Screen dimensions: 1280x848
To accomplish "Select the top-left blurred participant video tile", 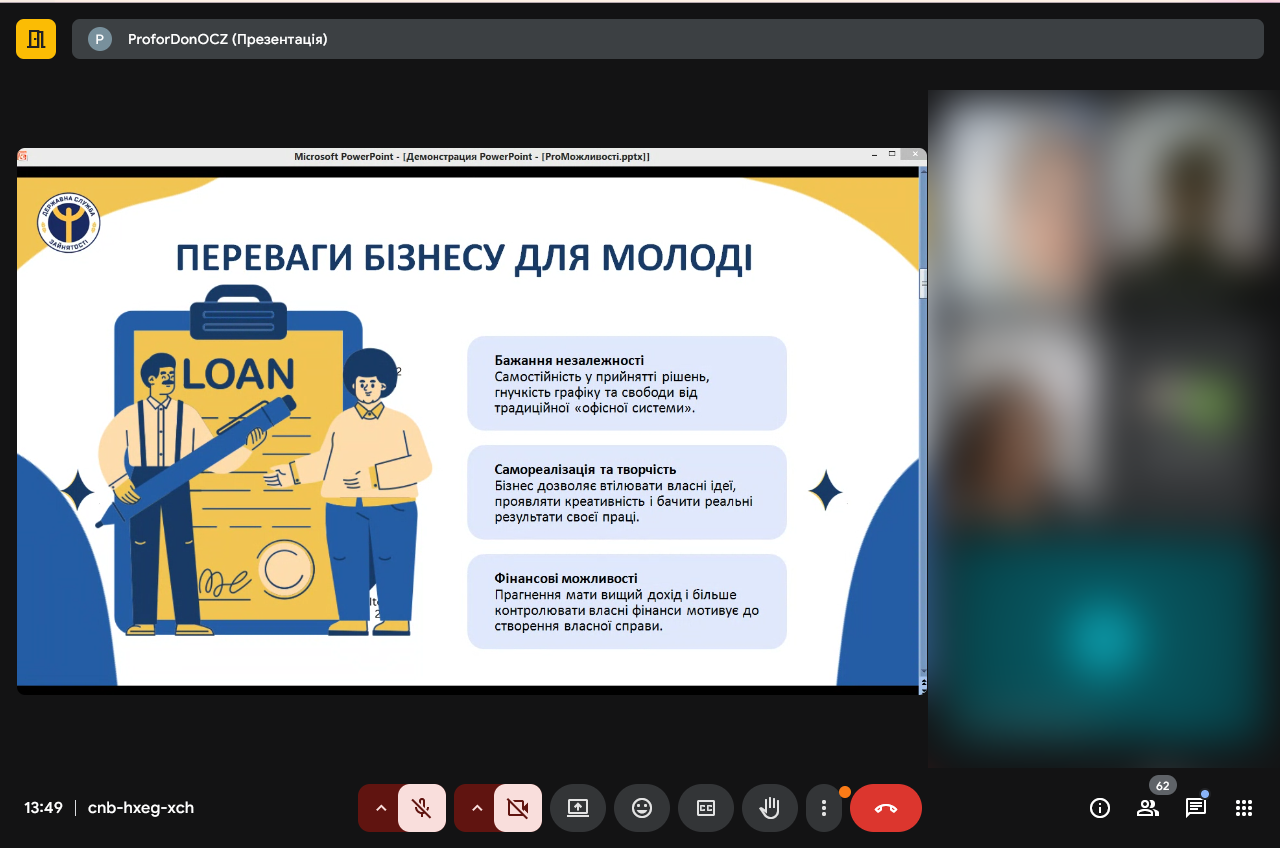I will (1015, 200).
